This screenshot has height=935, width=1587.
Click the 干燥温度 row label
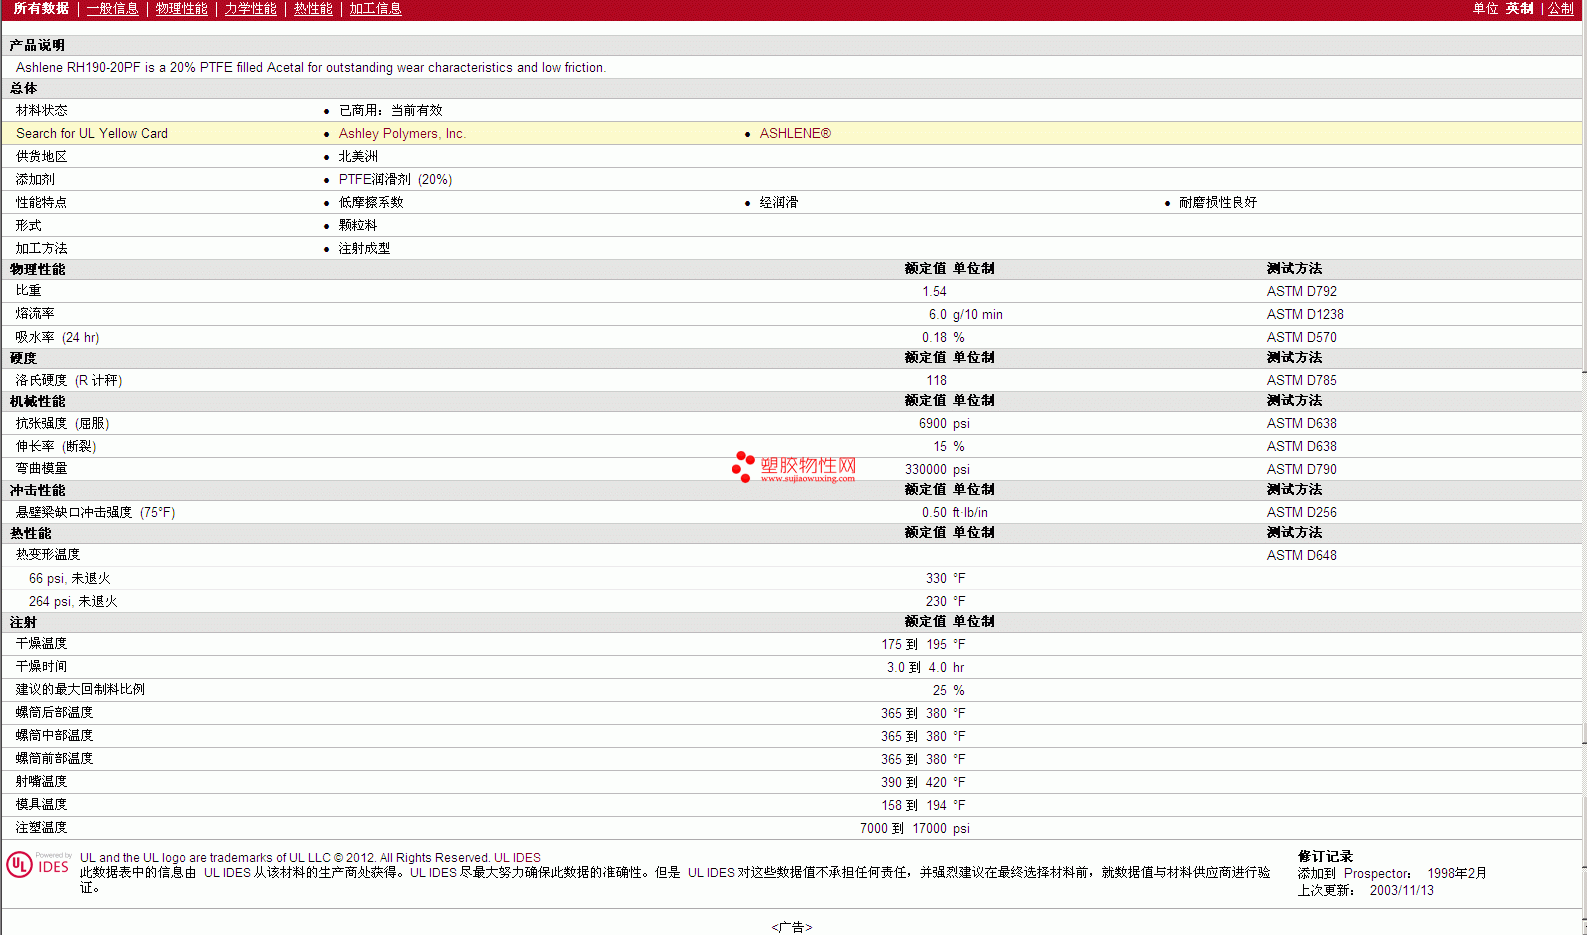click(42, 644)
